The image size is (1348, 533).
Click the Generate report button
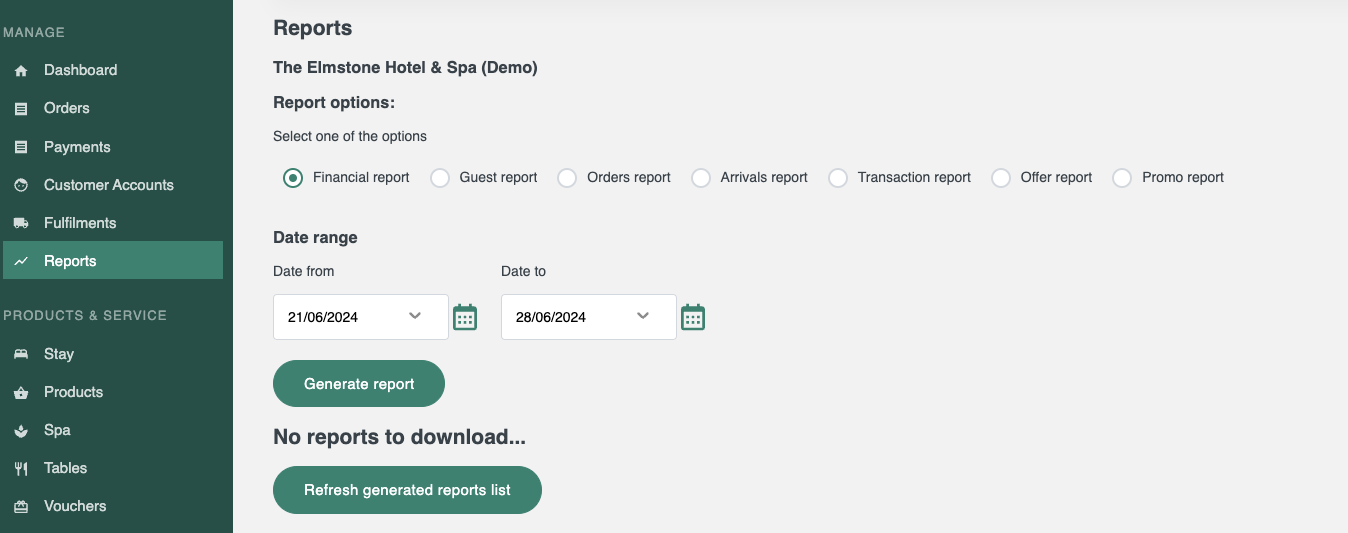359,384
